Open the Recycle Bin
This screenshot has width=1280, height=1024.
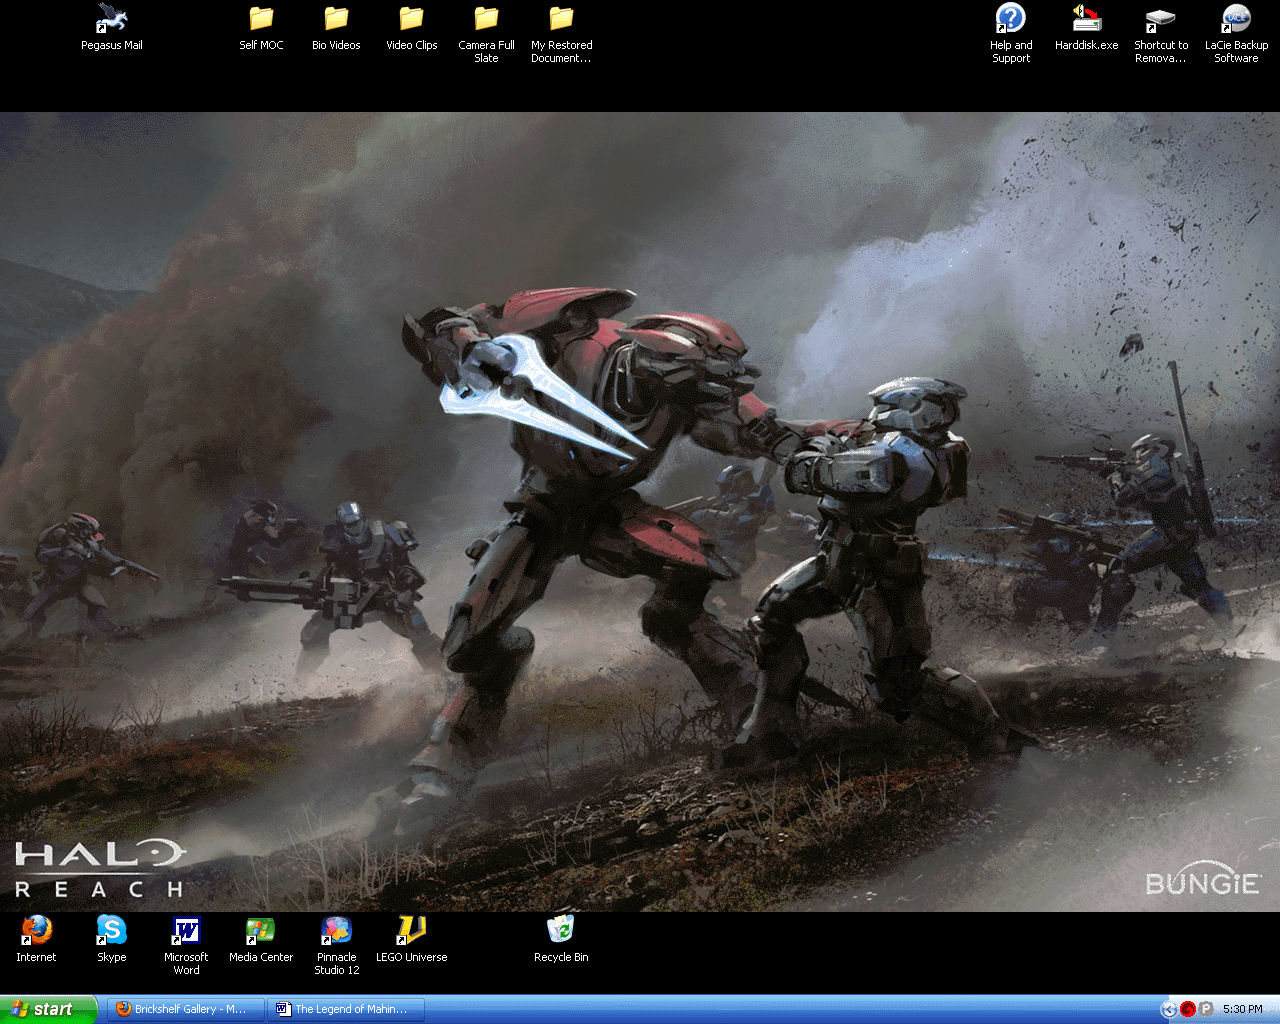tap(561, 930)
